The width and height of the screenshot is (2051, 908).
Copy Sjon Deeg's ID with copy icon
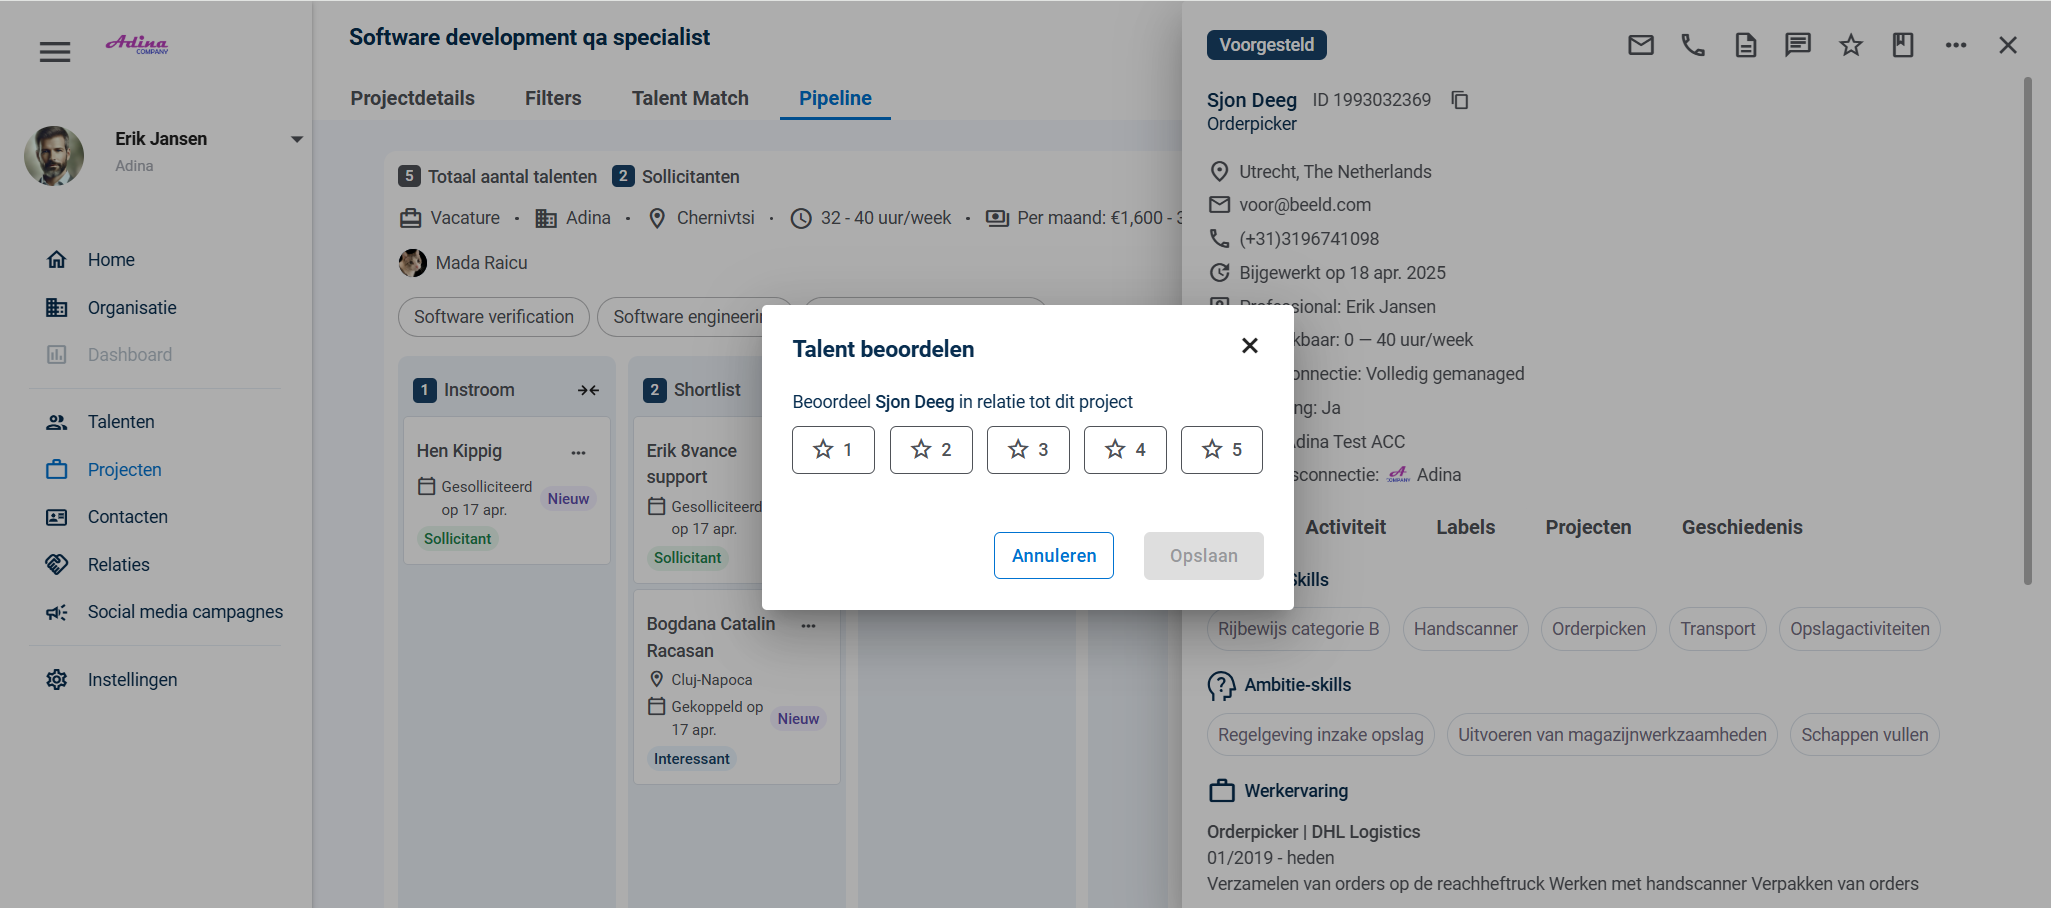click(1460, 100)
